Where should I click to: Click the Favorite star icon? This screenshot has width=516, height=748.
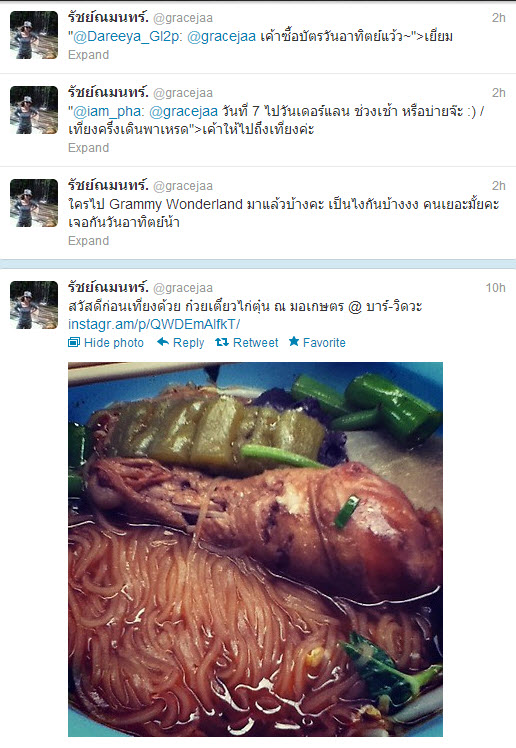click(294, 342)
